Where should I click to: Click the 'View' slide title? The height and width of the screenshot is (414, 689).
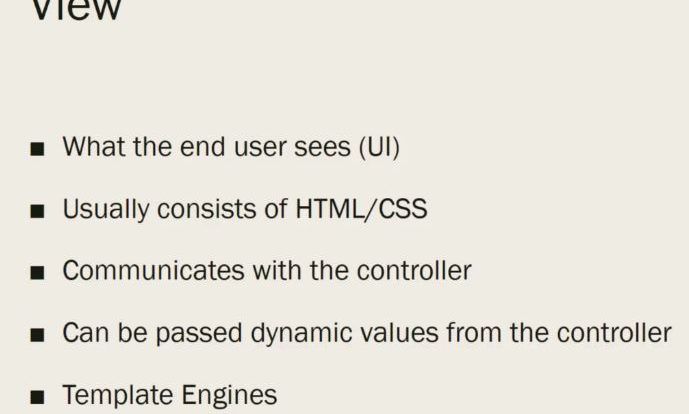(x=76, y=9)
